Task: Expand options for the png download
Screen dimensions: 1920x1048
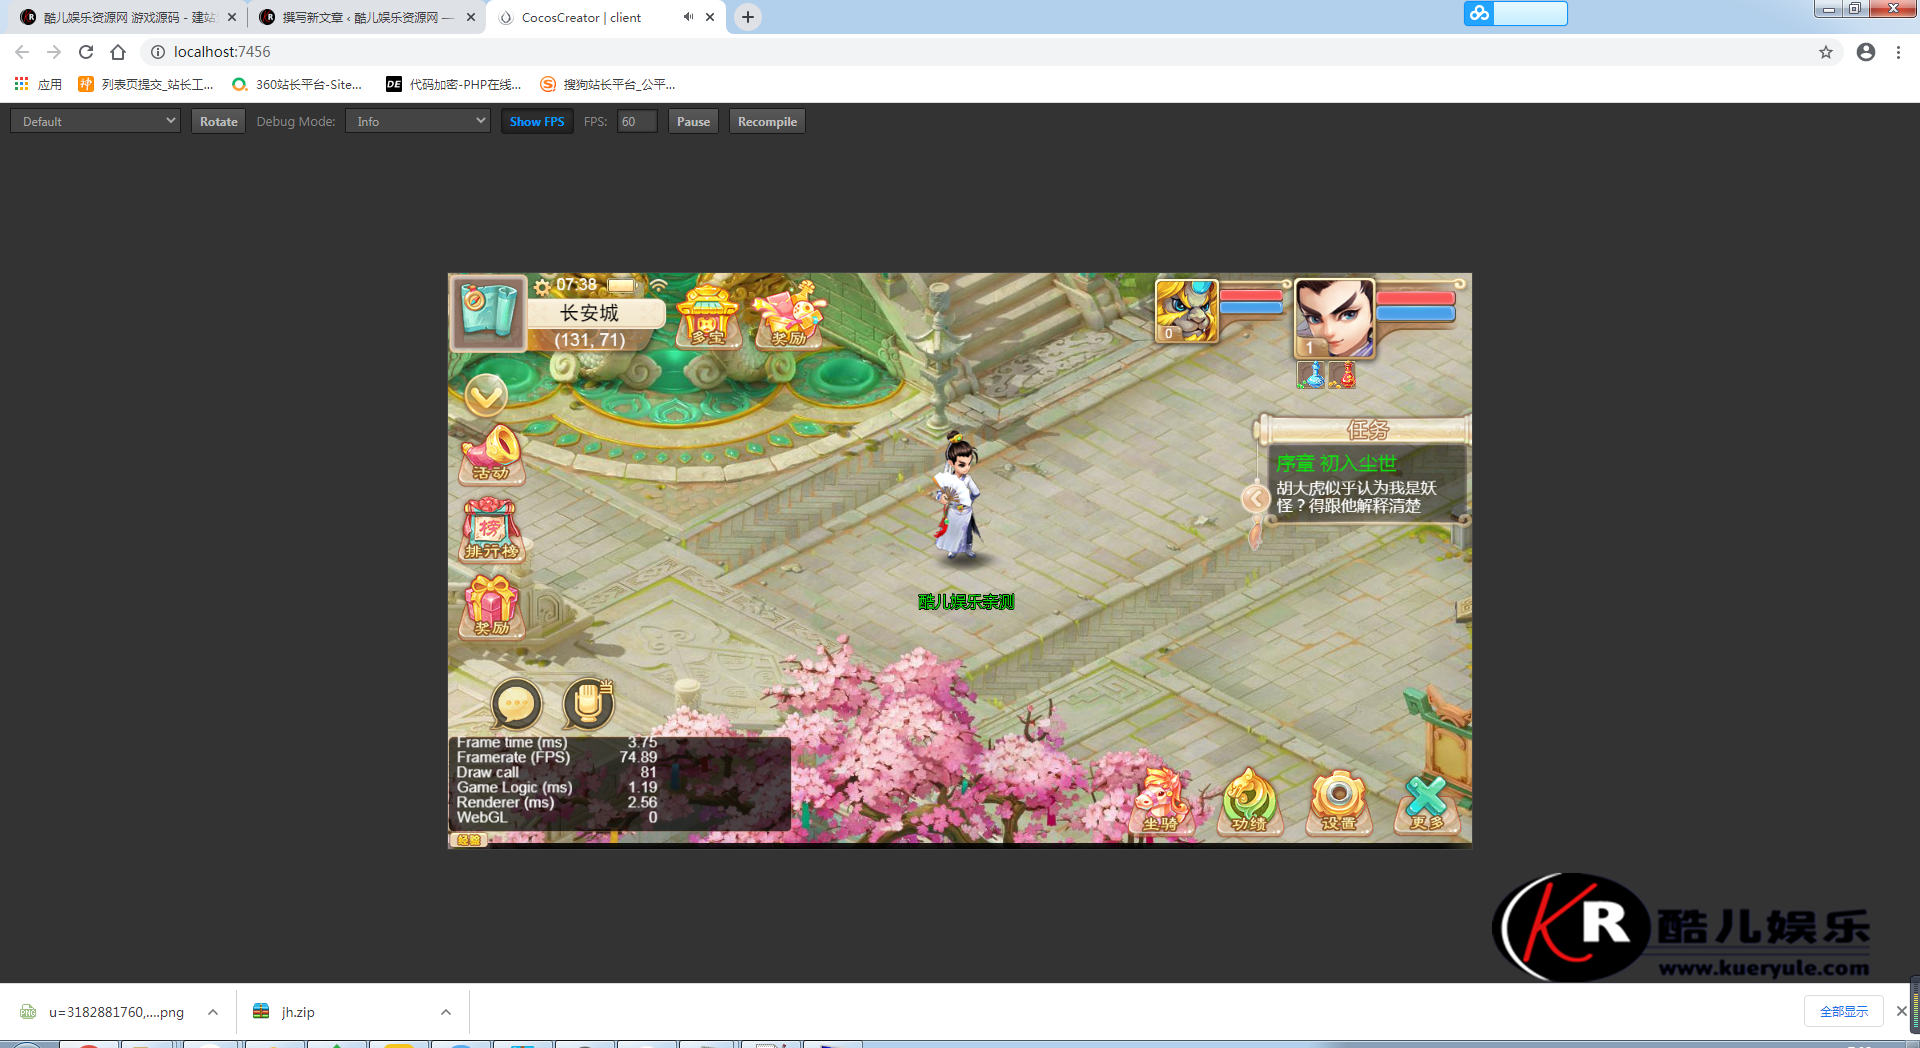Action: click(213, 1012)
